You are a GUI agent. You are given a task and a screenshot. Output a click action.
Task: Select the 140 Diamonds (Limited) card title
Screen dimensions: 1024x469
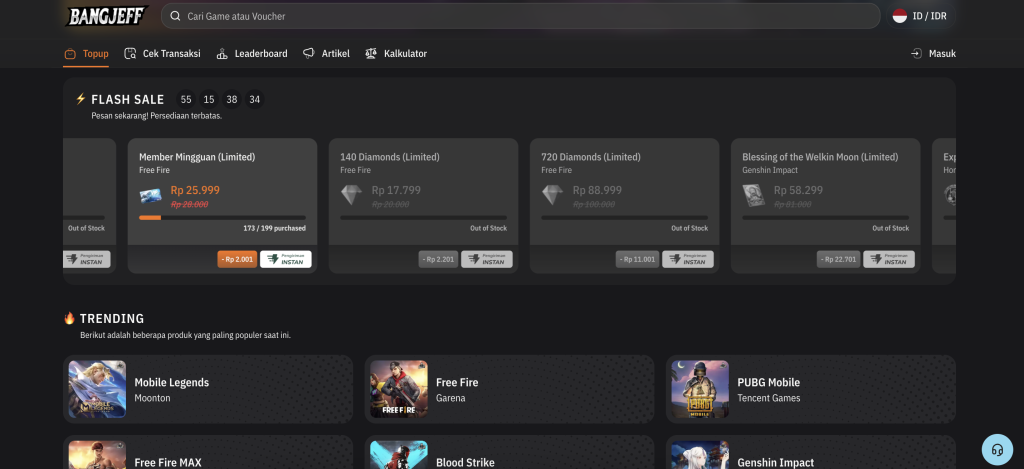pos(390,157)
